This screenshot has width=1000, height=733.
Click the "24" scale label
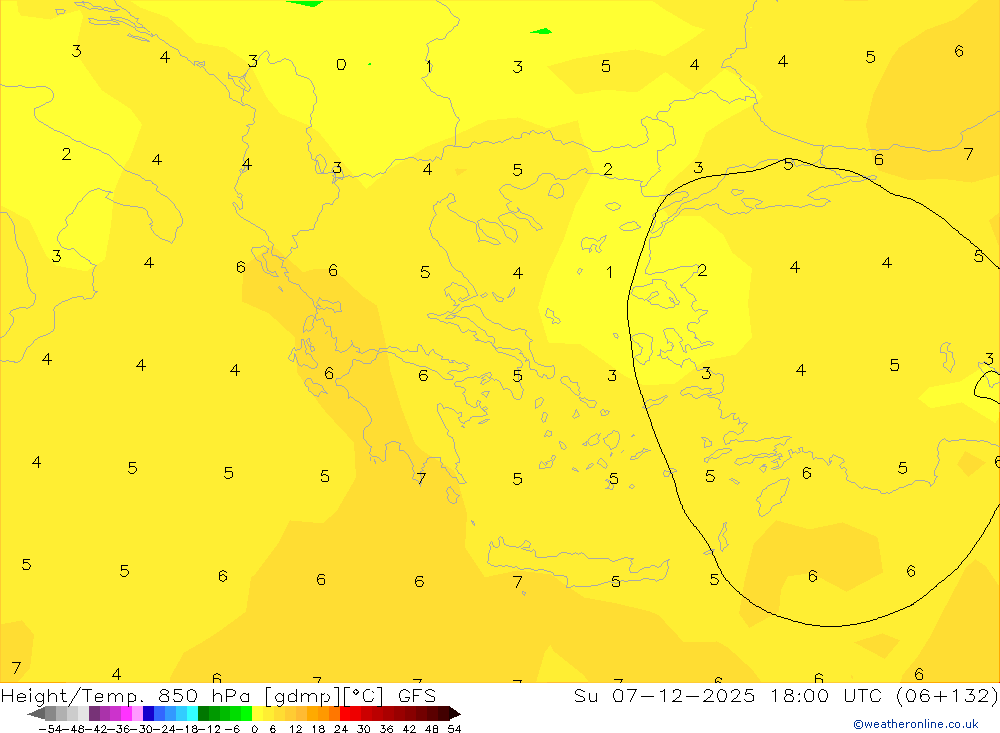tap(341, 729)
